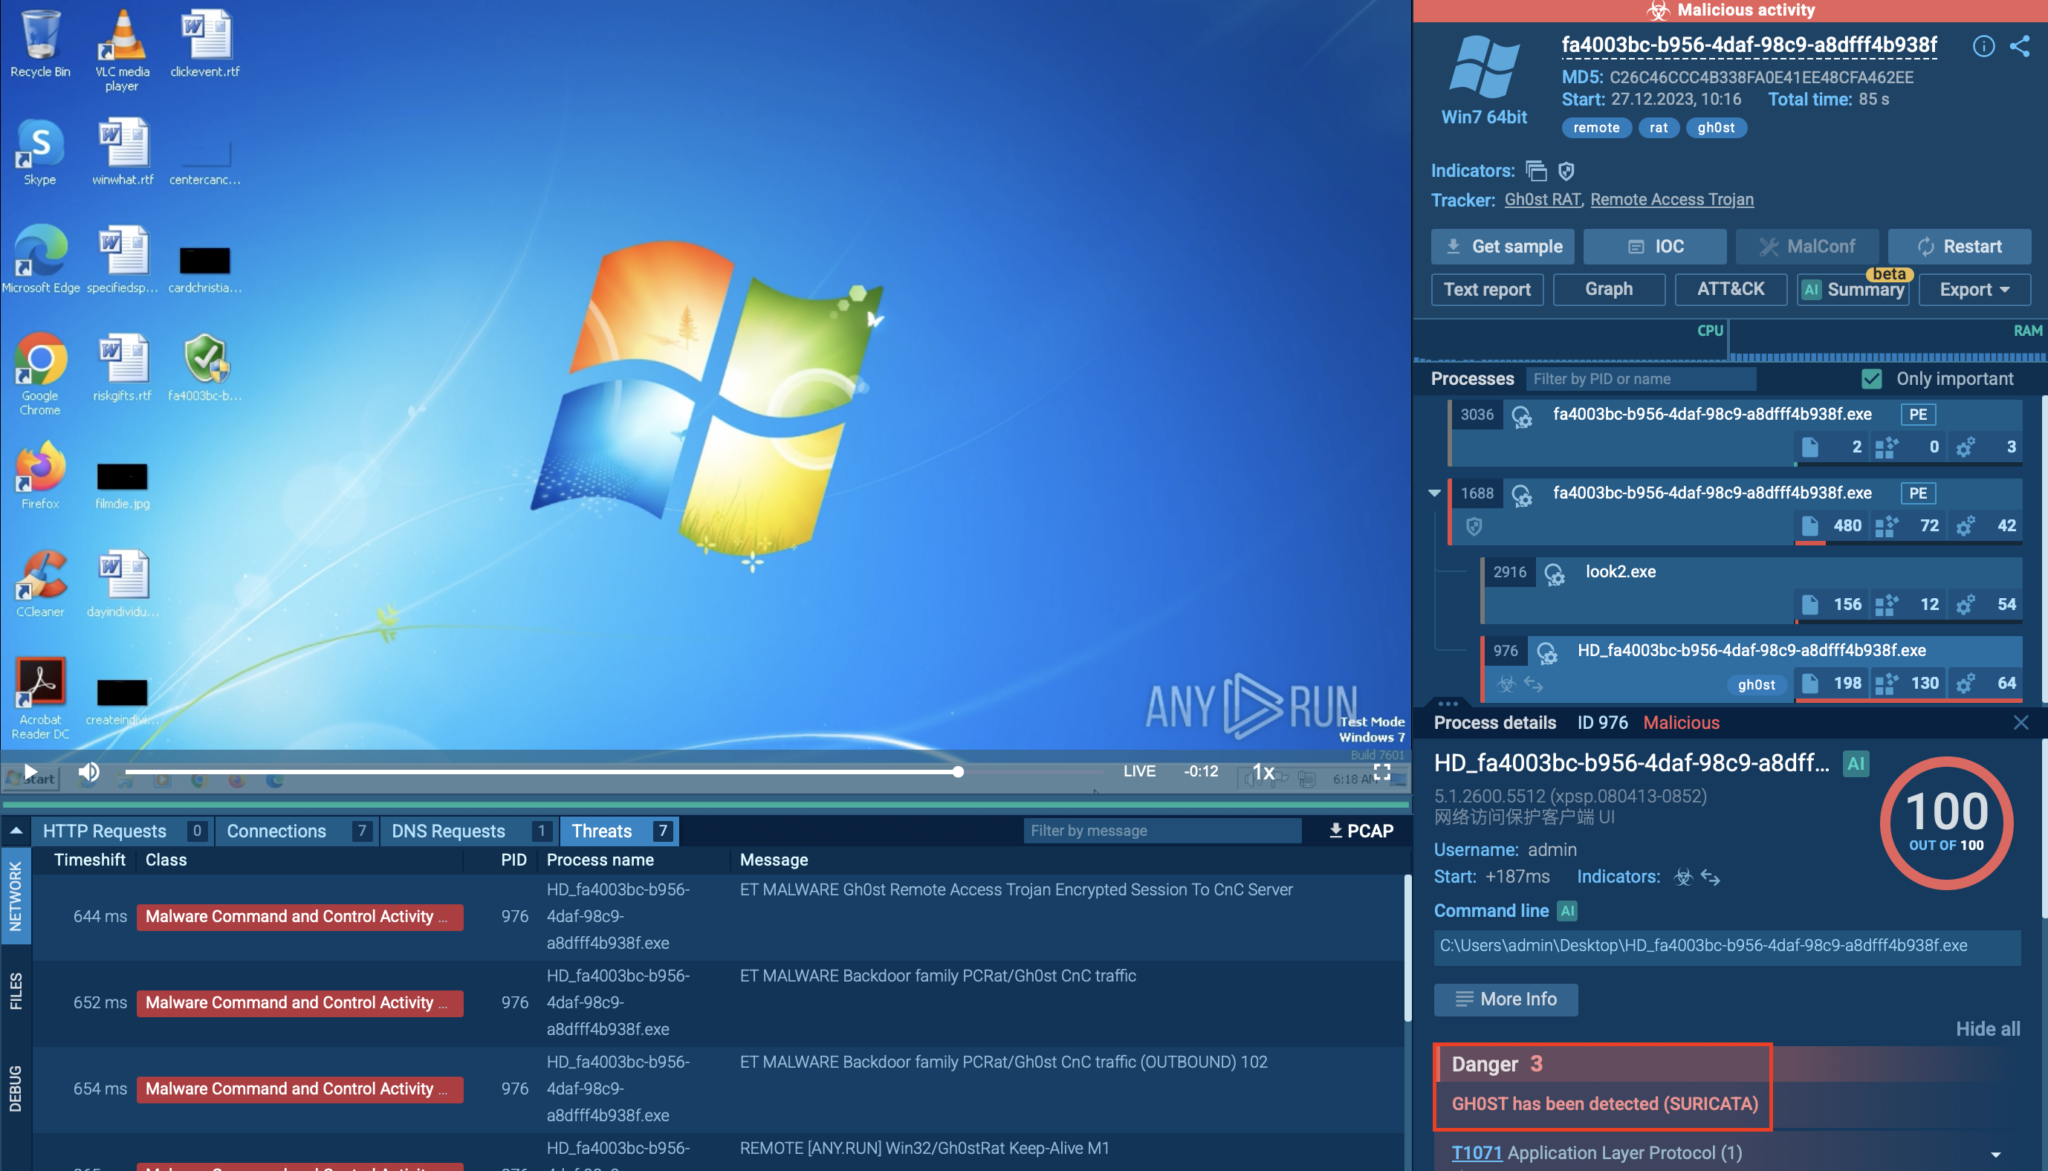Open the DNS Requests tab
2048x1171 pixels.
448,831
